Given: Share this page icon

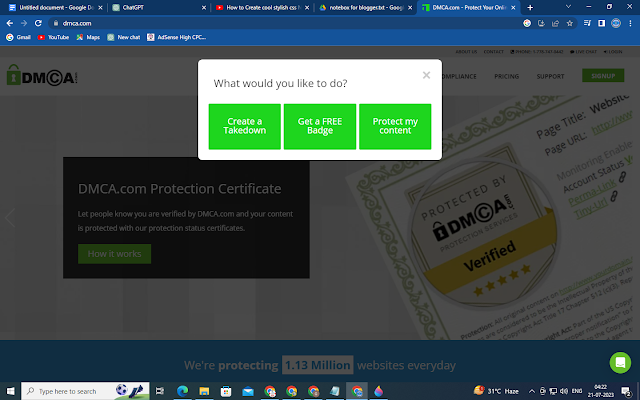Looking at the screenshot, I should (x=555, y=23).
